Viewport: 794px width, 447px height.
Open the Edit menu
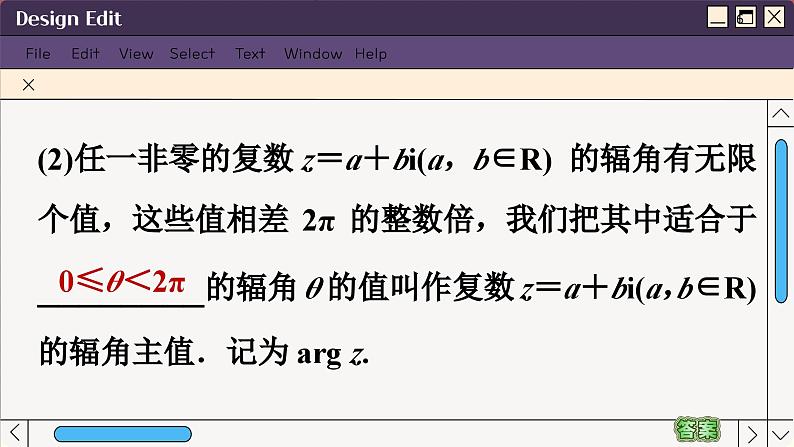pos(85,54)
